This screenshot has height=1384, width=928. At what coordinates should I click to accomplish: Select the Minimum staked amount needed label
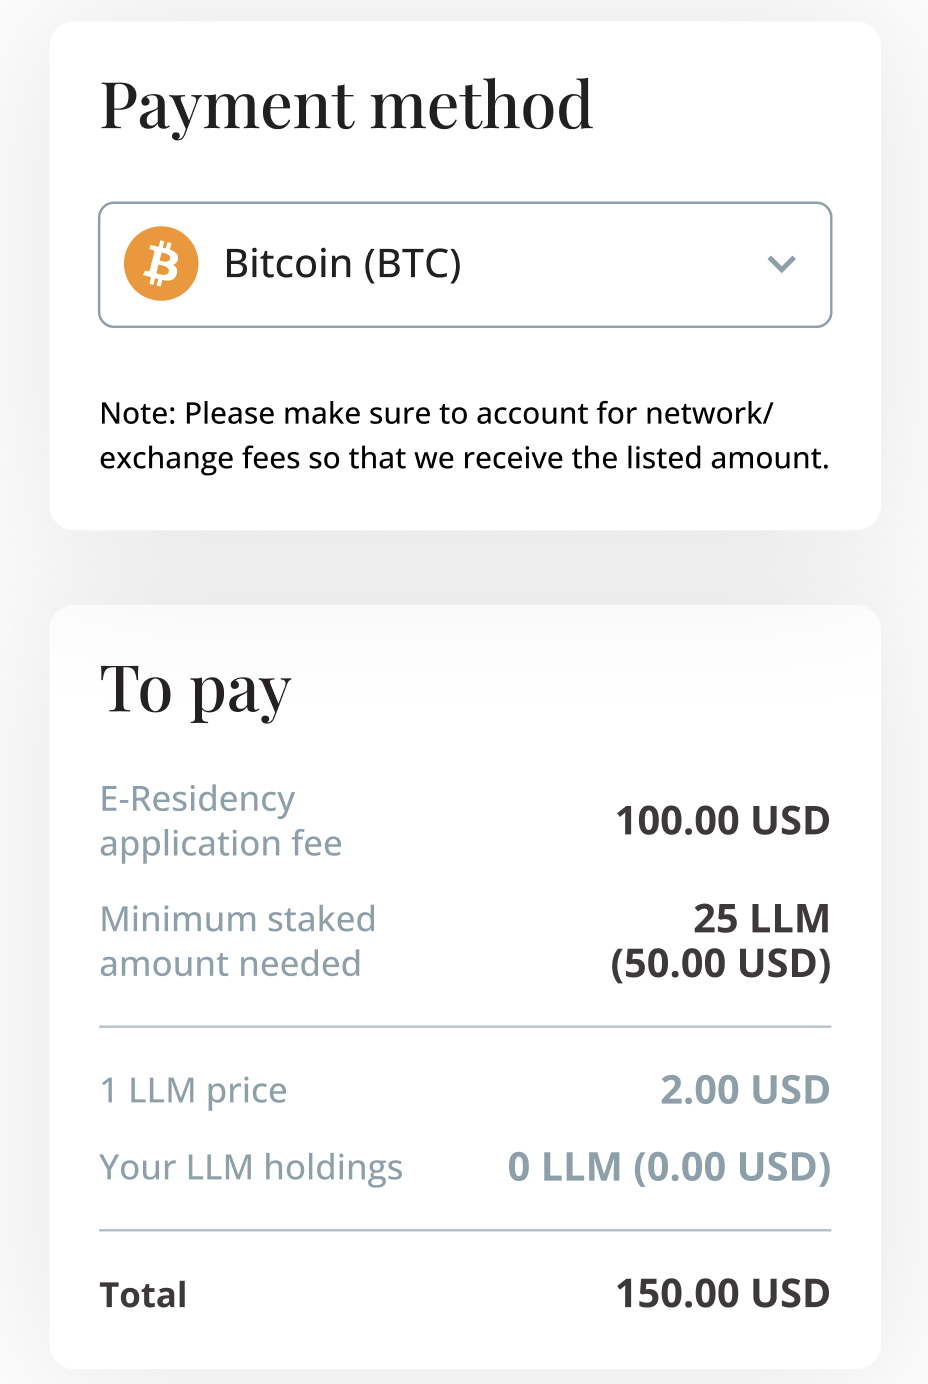pos(238,941)
